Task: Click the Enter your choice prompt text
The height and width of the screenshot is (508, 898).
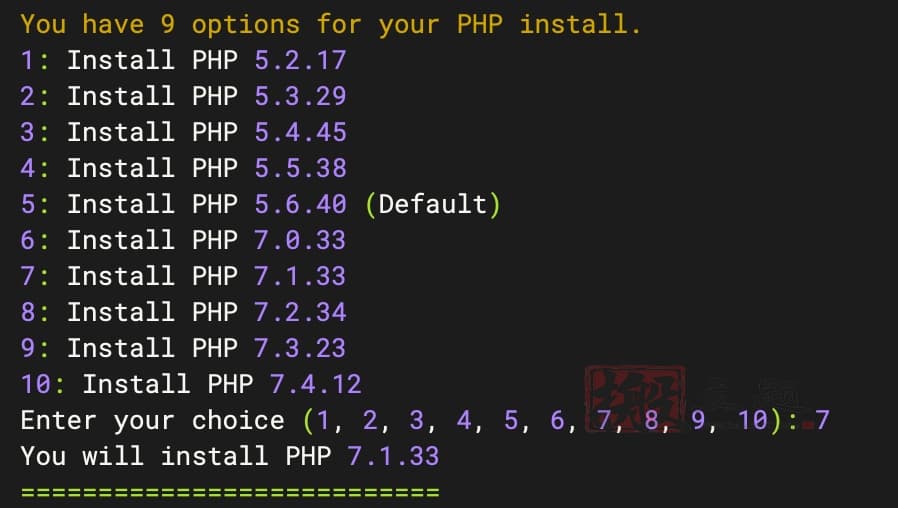Action: [x=152, y=421]
